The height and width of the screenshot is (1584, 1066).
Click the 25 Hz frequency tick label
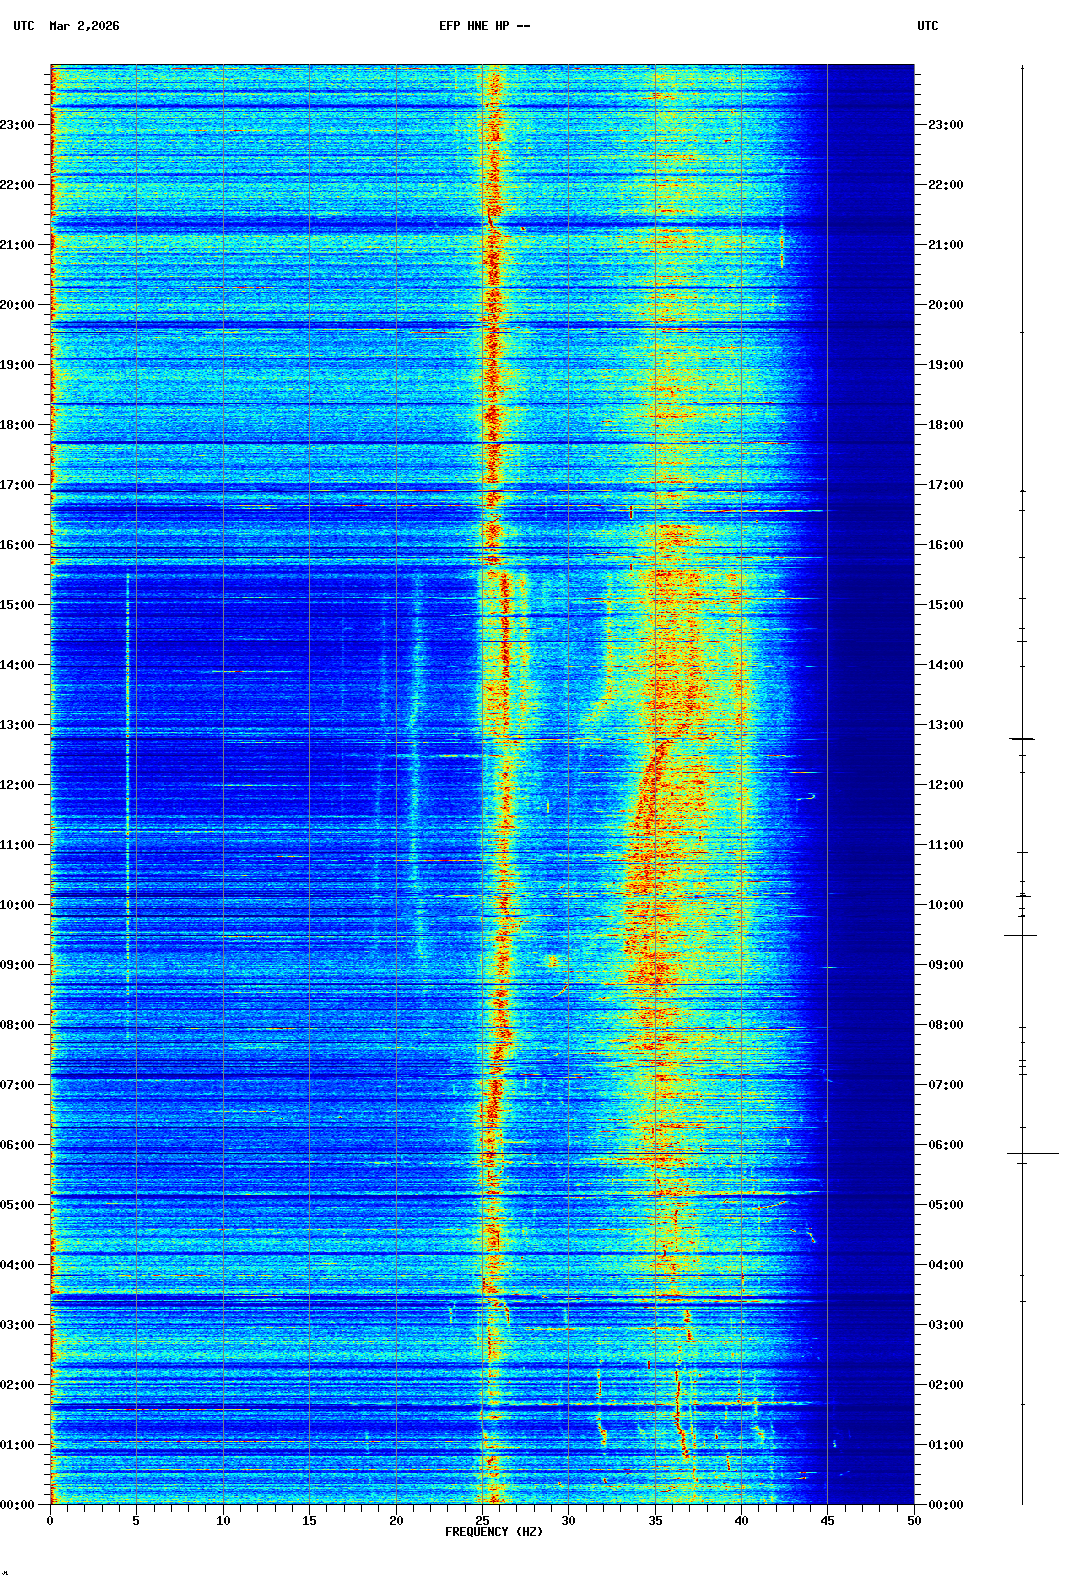[x=482, y=1521]
